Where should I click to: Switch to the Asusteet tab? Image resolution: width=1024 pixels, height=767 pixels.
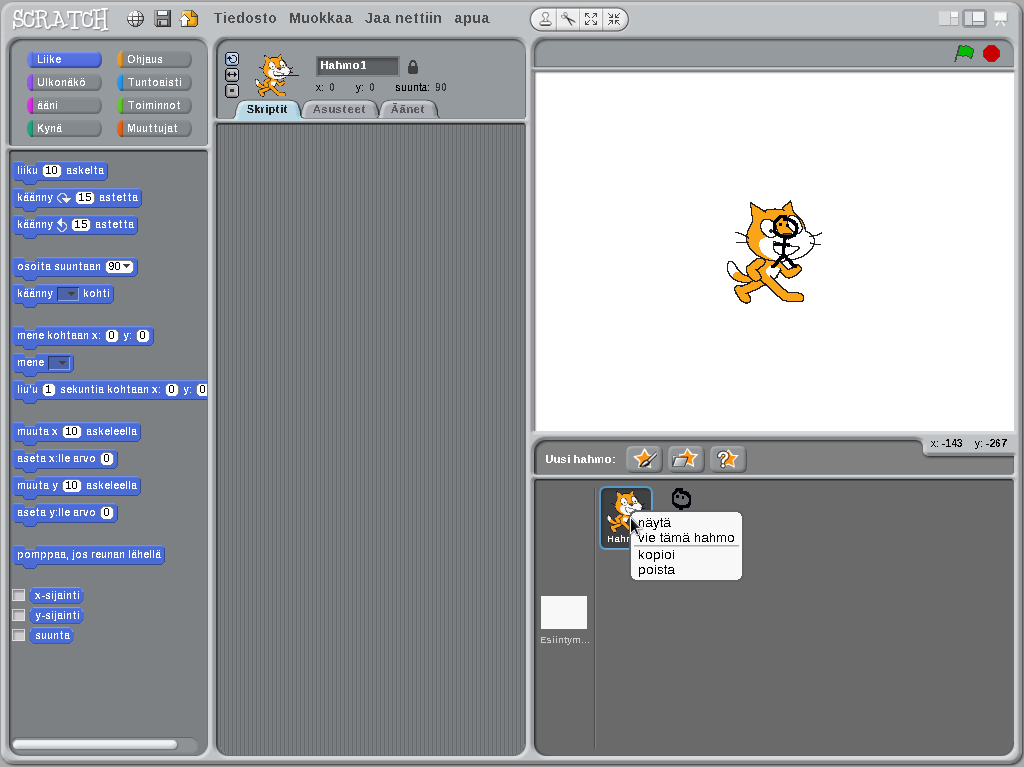click(339, 109)
